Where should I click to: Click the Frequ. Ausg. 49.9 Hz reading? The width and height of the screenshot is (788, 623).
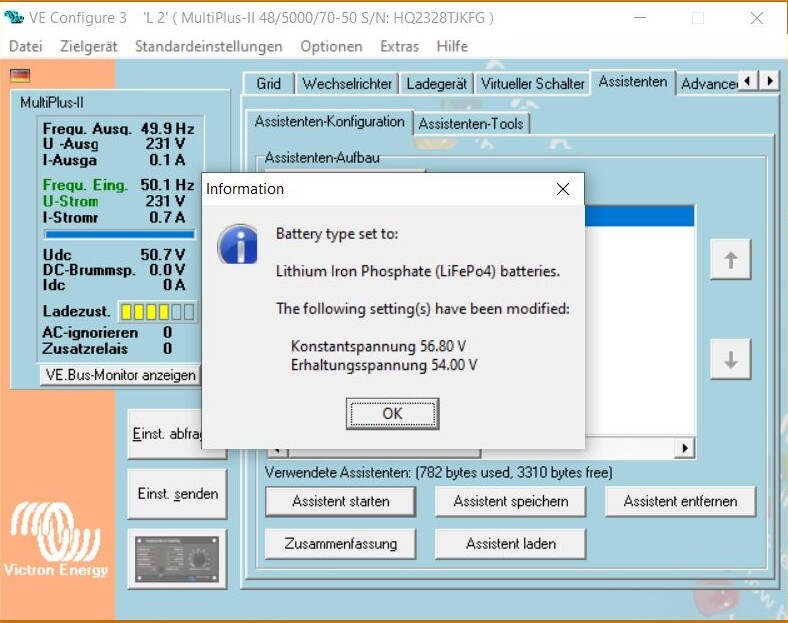click(119, 129)
